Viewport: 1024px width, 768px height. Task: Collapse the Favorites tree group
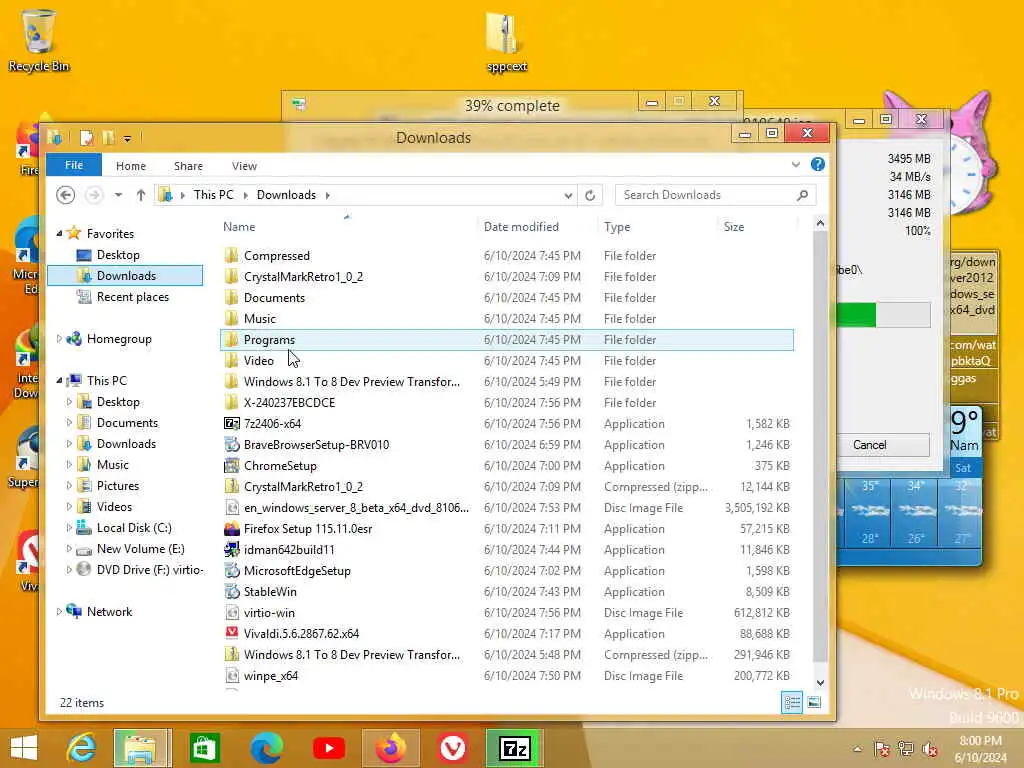(x=59, y=233)
